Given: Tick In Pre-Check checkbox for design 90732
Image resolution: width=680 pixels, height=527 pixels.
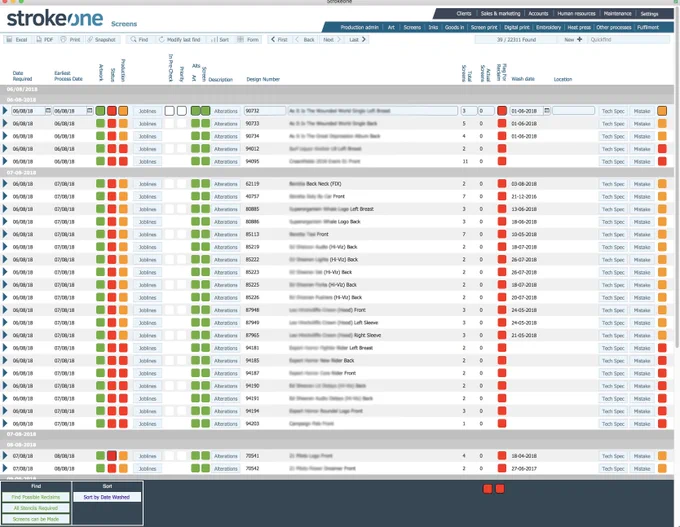Looking at the screenshot, I should click(170, 111).
